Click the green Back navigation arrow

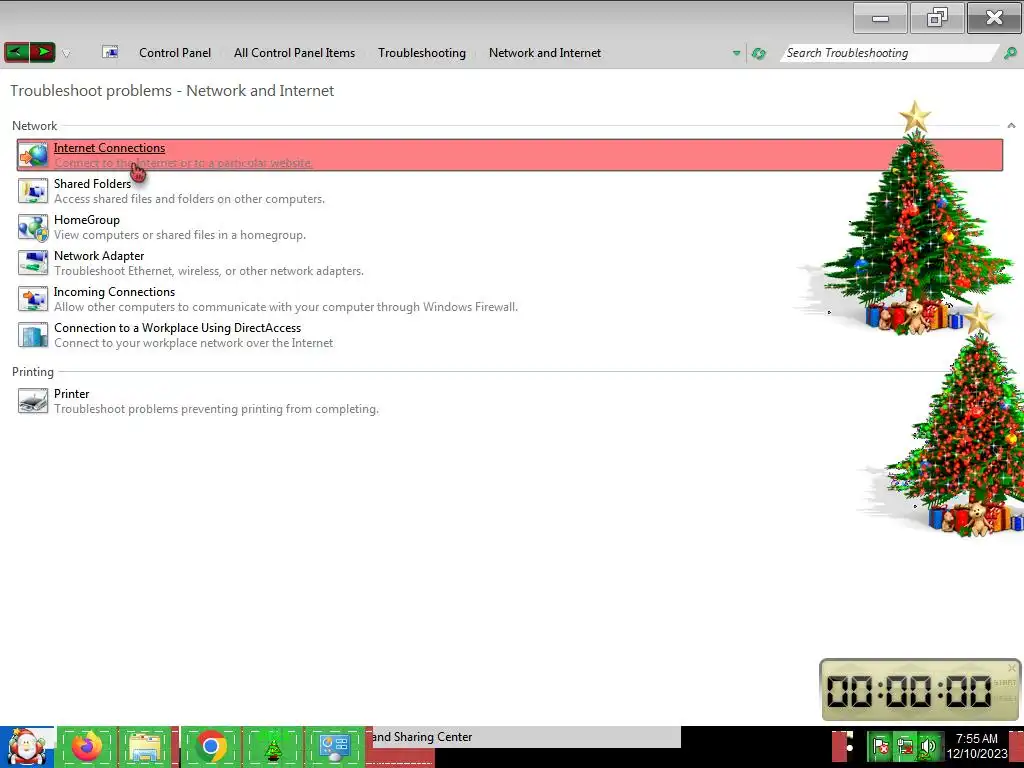pos(16,52)
